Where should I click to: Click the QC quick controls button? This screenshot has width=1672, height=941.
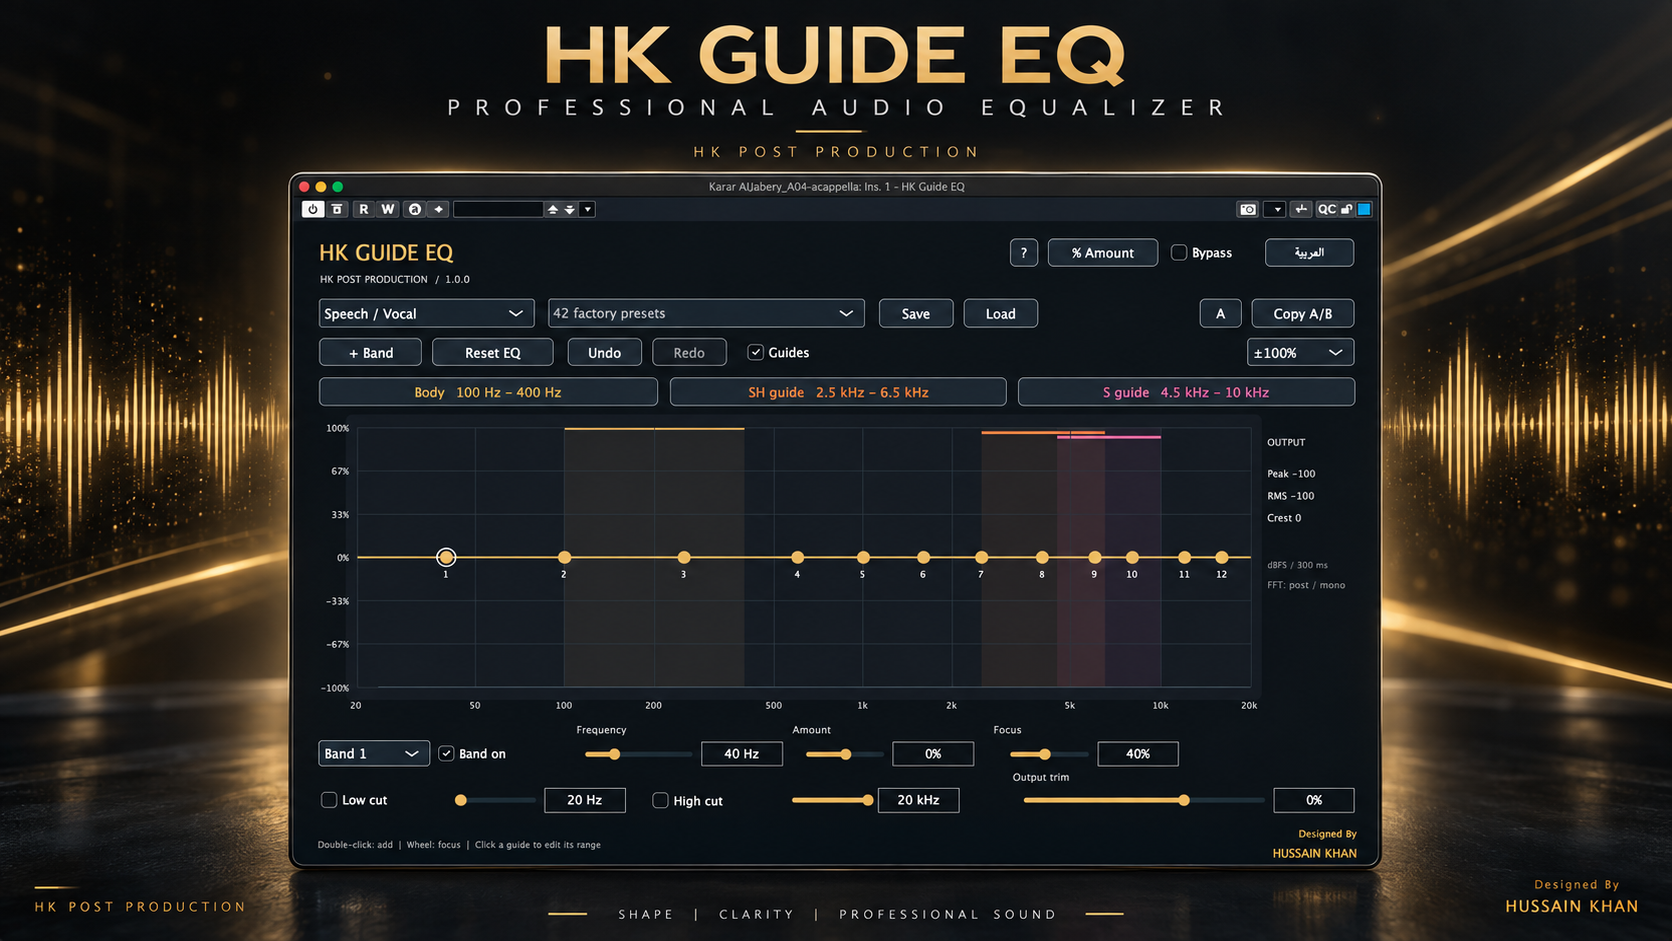tap(1327, 209)
